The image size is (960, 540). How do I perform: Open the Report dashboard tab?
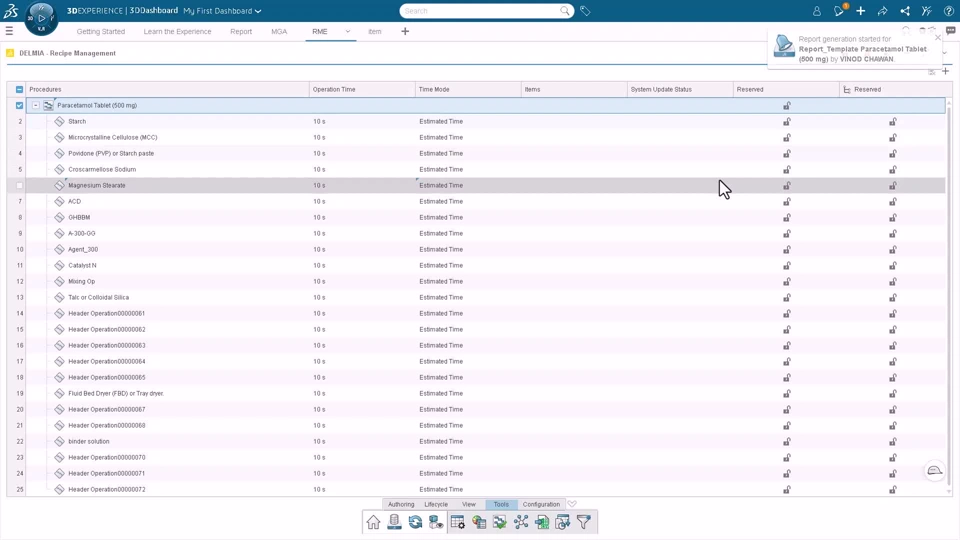241,31
